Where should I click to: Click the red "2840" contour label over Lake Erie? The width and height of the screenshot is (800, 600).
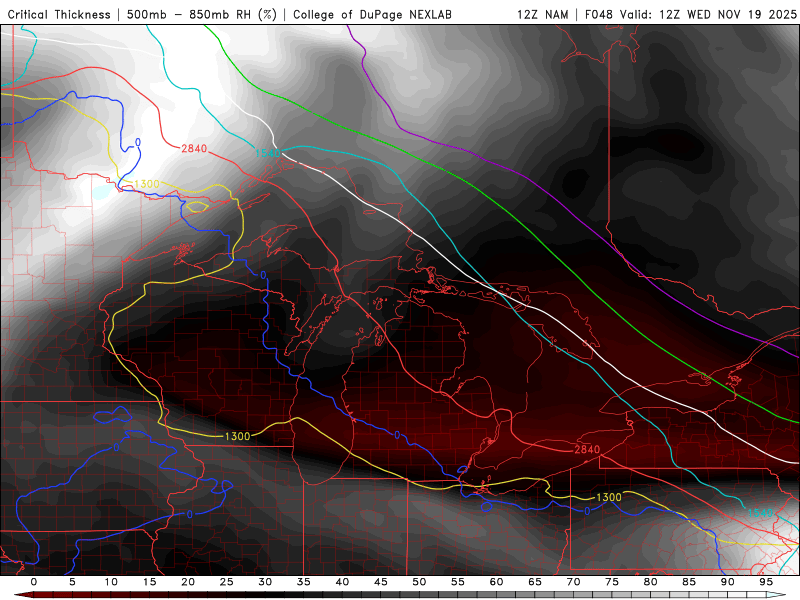[587, 449]
